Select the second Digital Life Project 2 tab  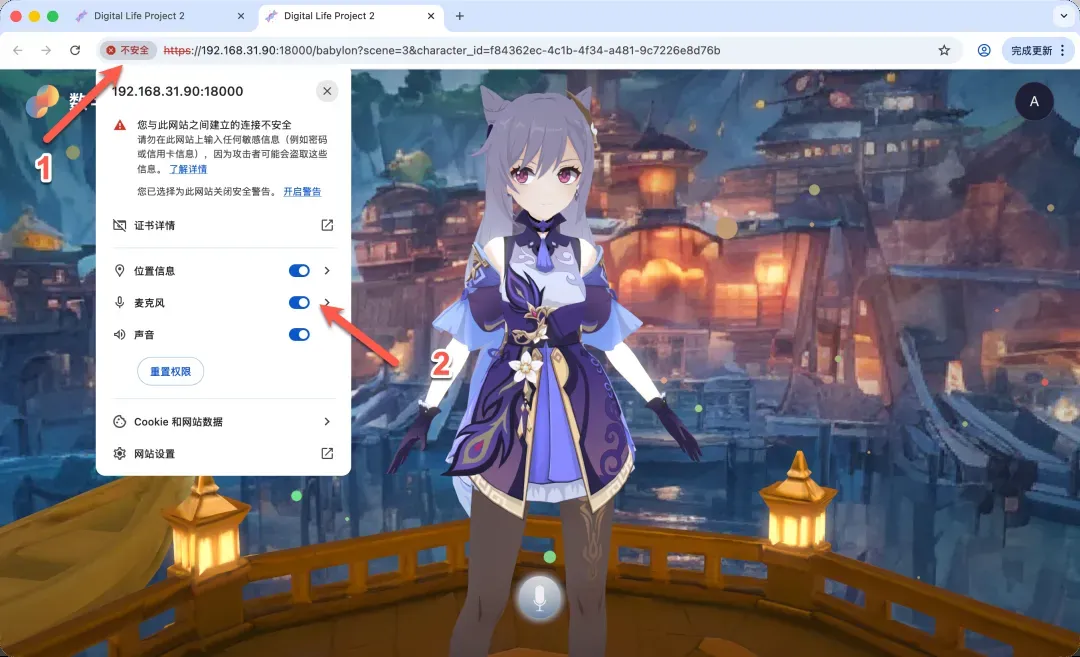(351, 16)
